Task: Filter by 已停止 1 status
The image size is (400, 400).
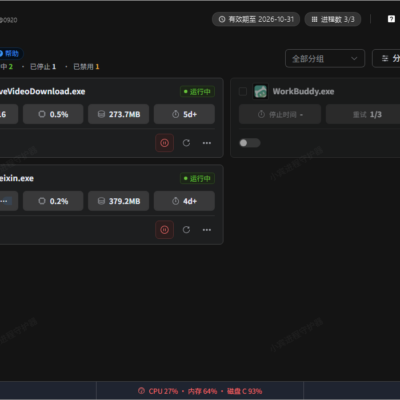Action: 43,67
